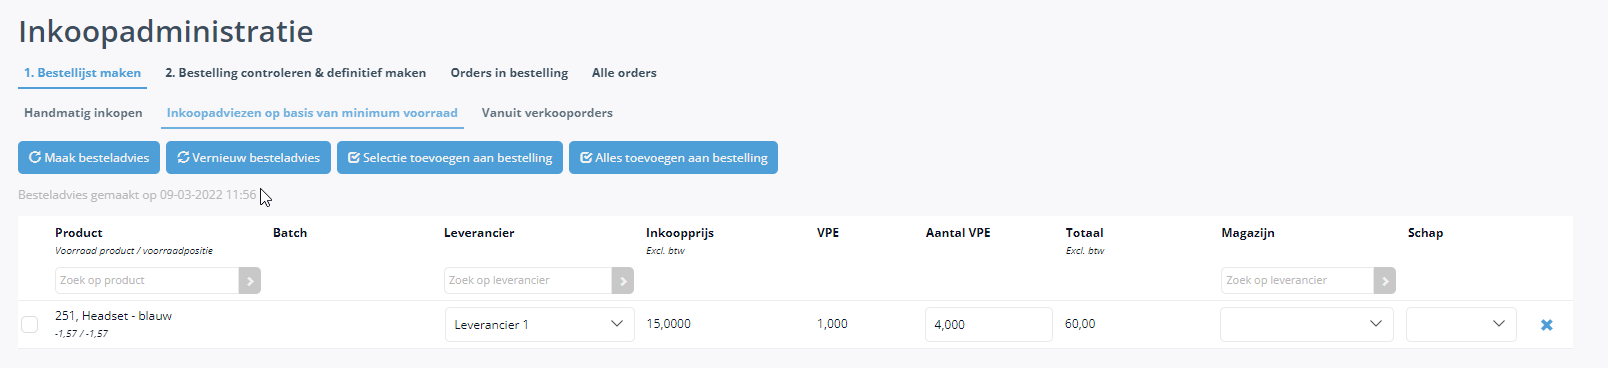Image resolution: width=1608 pixels, height=368 pixels.
Task: Expand the Schap dropdown in the row
Action: click(1461, 324)
